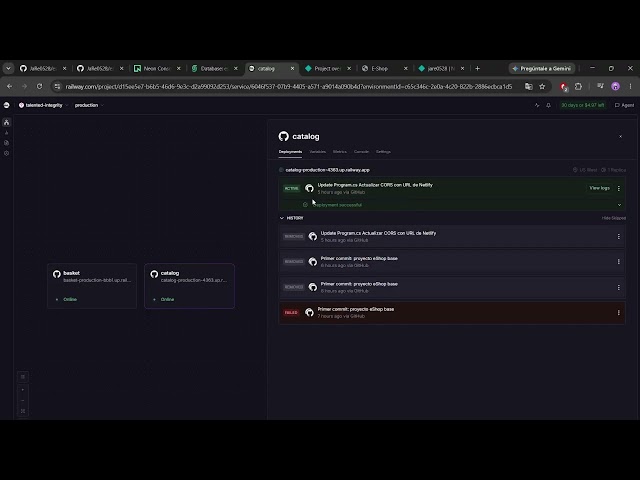Collapse the HISTORY section chevron
This screenshot has width=640, height=480.
(x=282, y=218)
